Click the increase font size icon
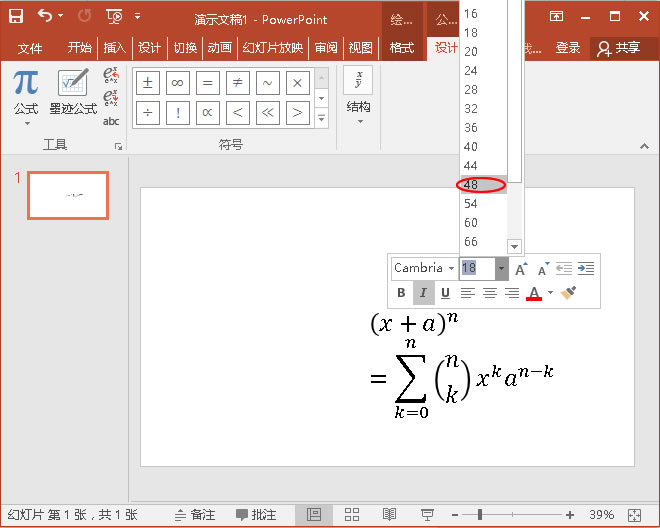 (x=521, y=268)
